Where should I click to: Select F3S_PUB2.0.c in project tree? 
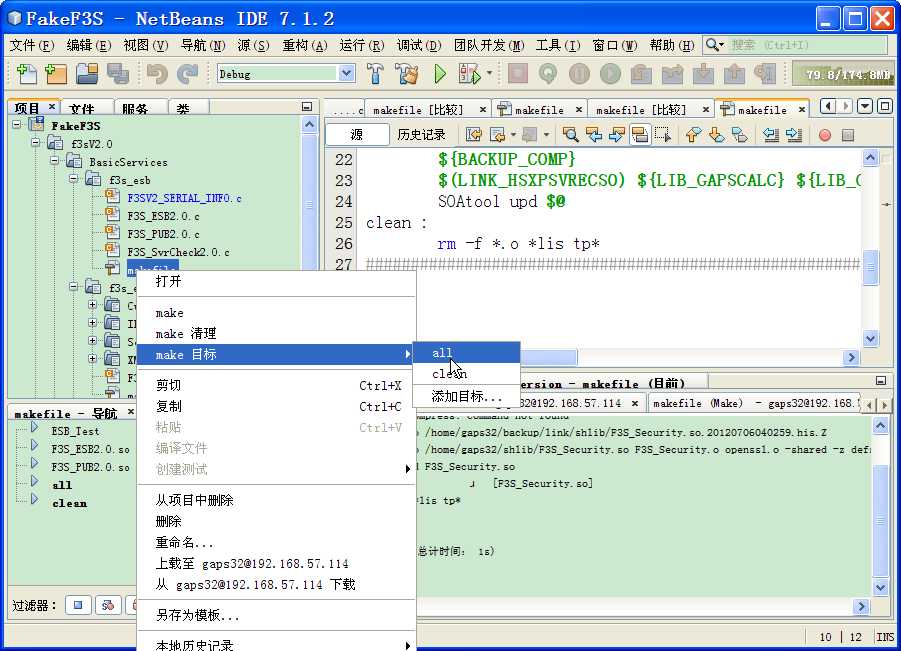pyautogui.click(x=164, y=234)
